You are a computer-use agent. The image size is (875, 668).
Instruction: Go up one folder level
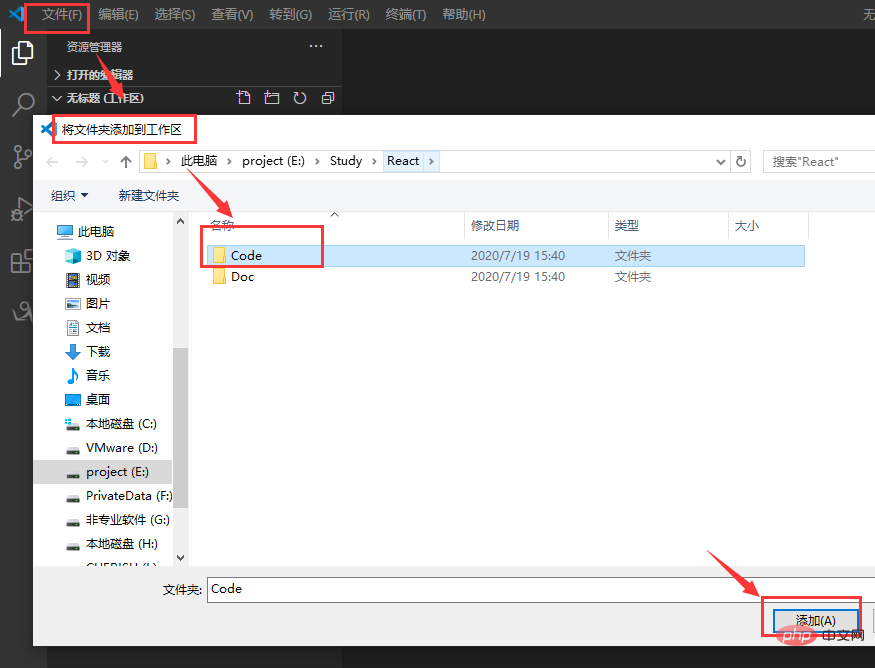tap(126, 162)
